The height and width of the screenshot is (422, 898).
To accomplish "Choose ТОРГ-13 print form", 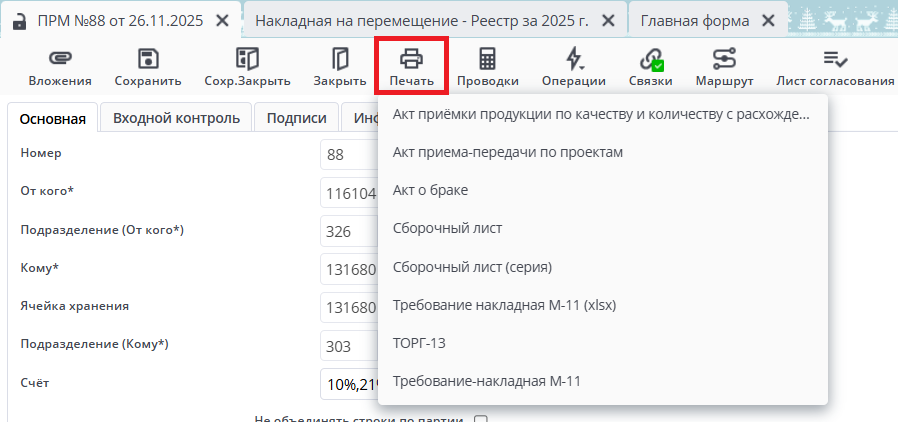I will click(x=602, y=343).
